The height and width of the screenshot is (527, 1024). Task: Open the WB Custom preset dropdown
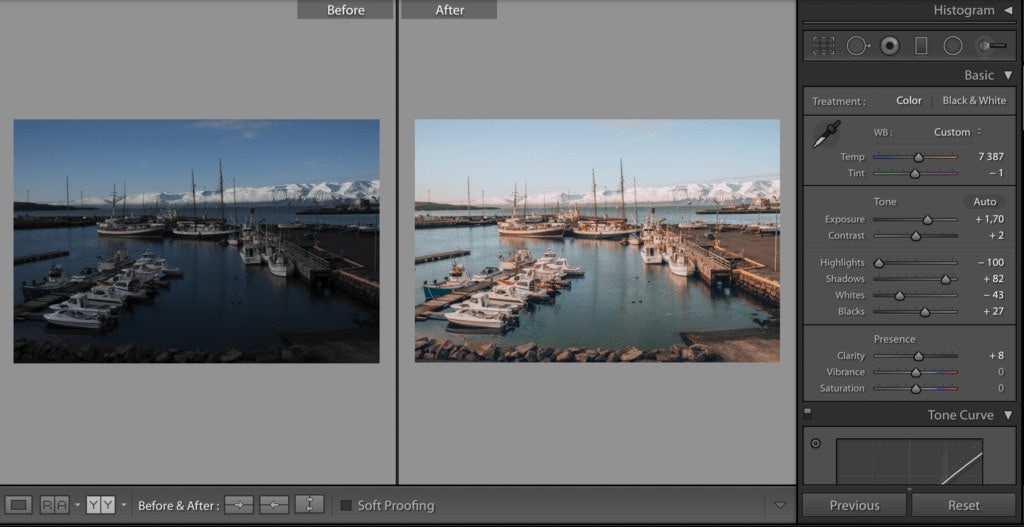pyautogui.click(x=957, y=132)
